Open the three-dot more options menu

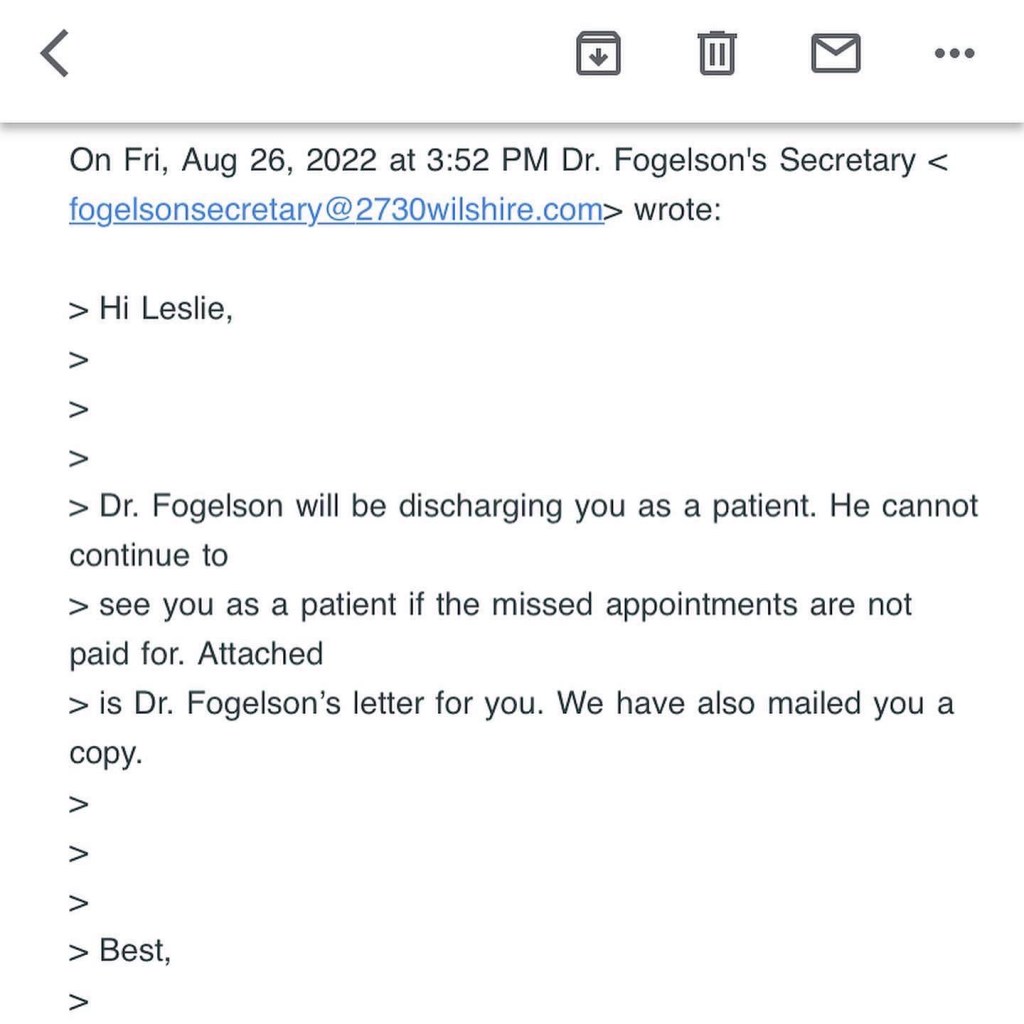953,54
